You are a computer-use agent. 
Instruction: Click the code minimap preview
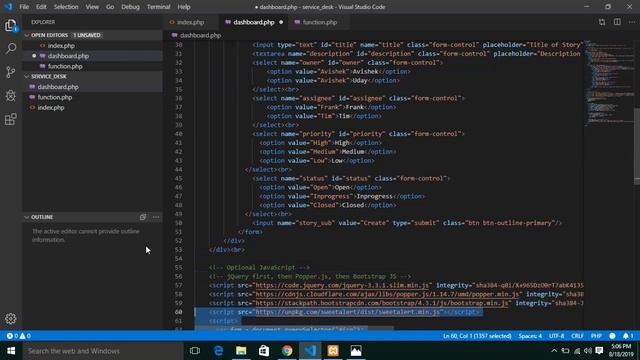point(608,82)
